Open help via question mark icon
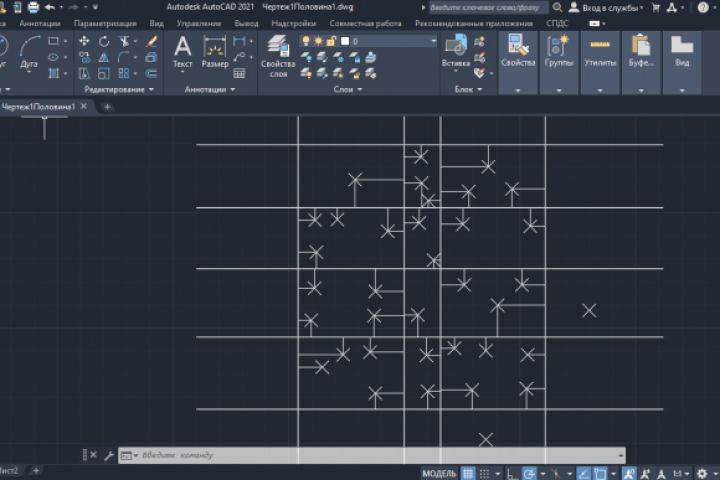This screenshot has height=480, width=720. click(x=703, y=7)
